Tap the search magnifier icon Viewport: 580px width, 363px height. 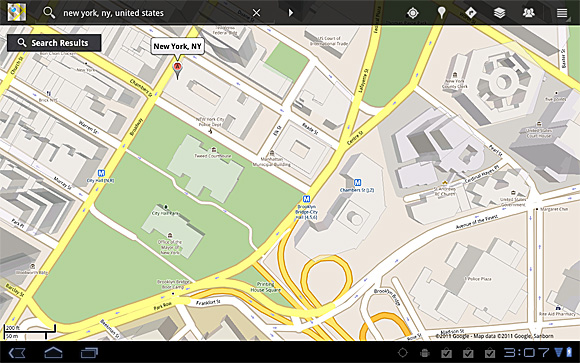49,13
